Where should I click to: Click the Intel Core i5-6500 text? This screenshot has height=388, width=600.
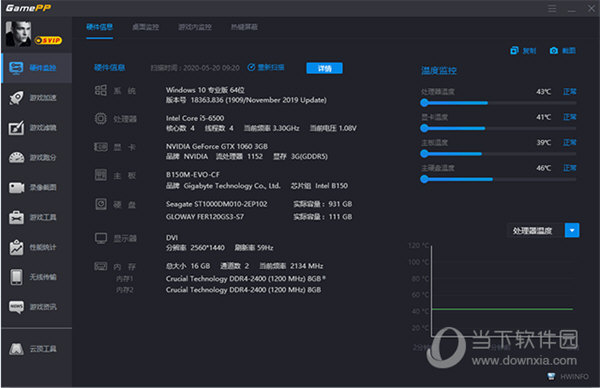195,118
